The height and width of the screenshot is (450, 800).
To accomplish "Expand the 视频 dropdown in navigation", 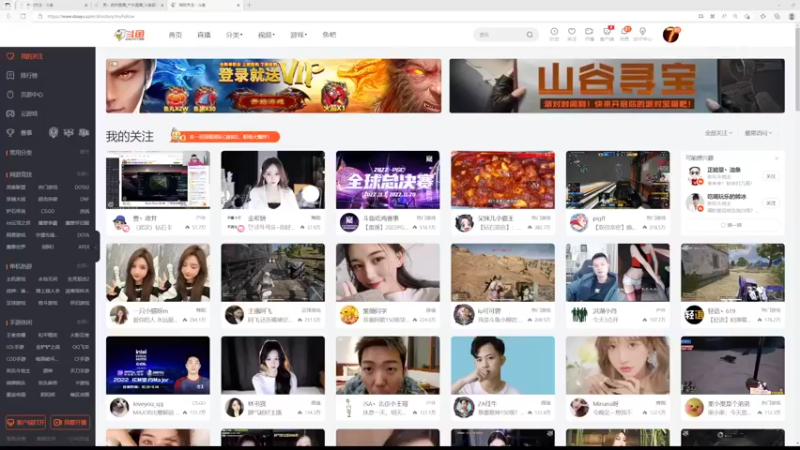I will pos(266,35).
